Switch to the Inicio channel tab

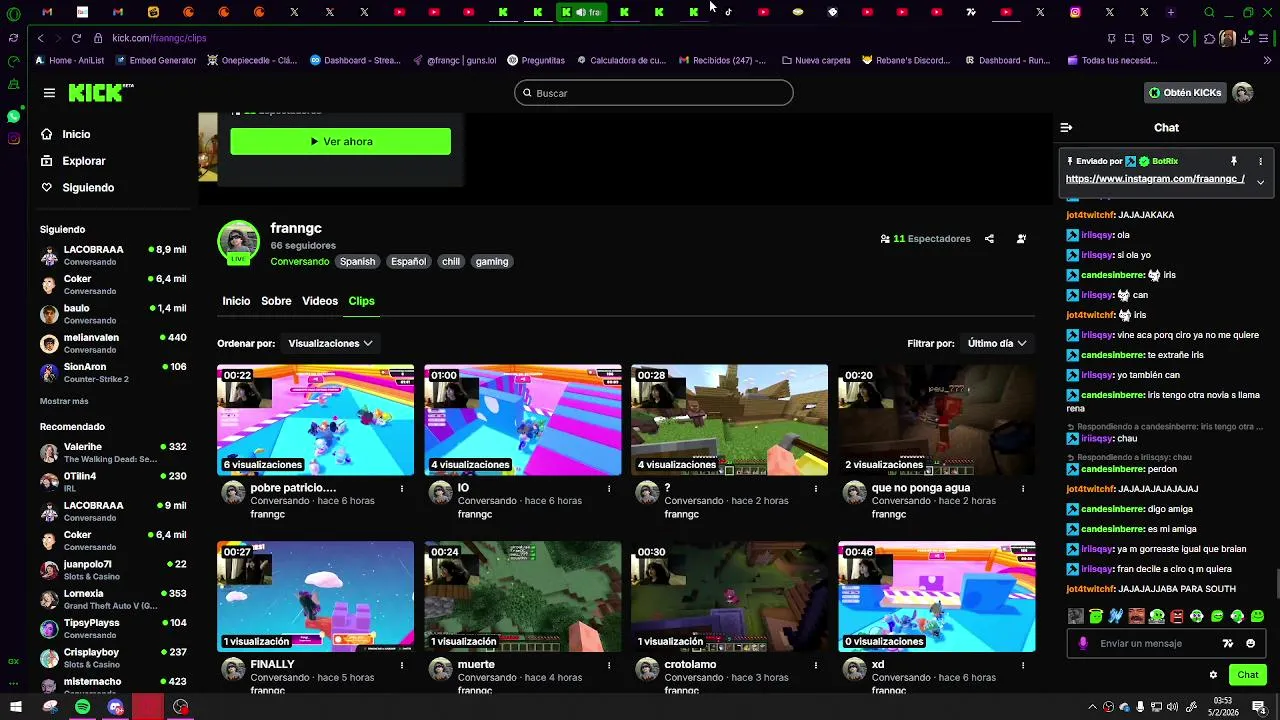coord(236,301)
